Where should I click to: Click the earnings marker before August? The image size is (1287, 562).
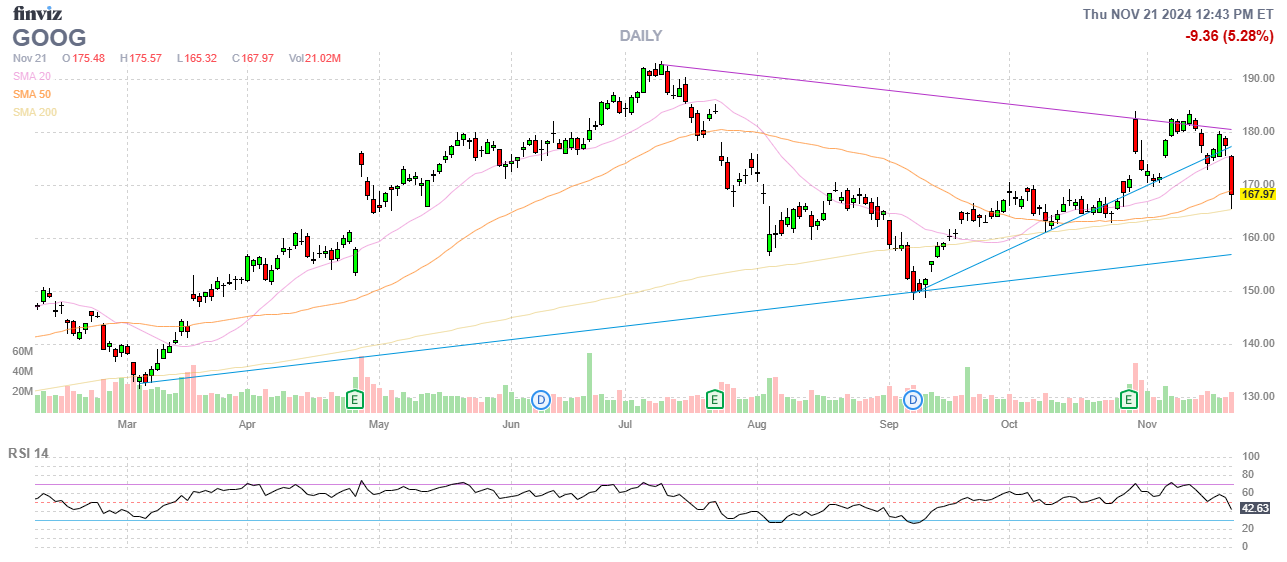pyautogui.click(x=715, y=400)
